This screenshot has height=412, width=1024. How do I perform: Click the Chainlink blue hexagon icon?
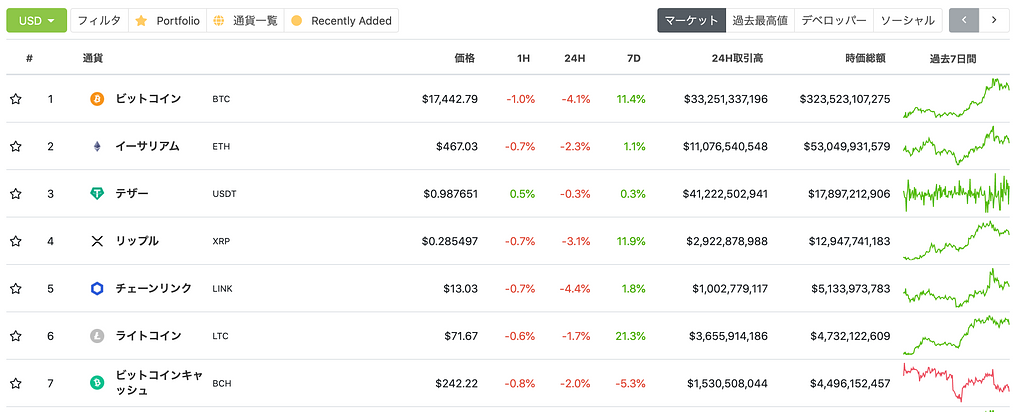coord(97,289)
